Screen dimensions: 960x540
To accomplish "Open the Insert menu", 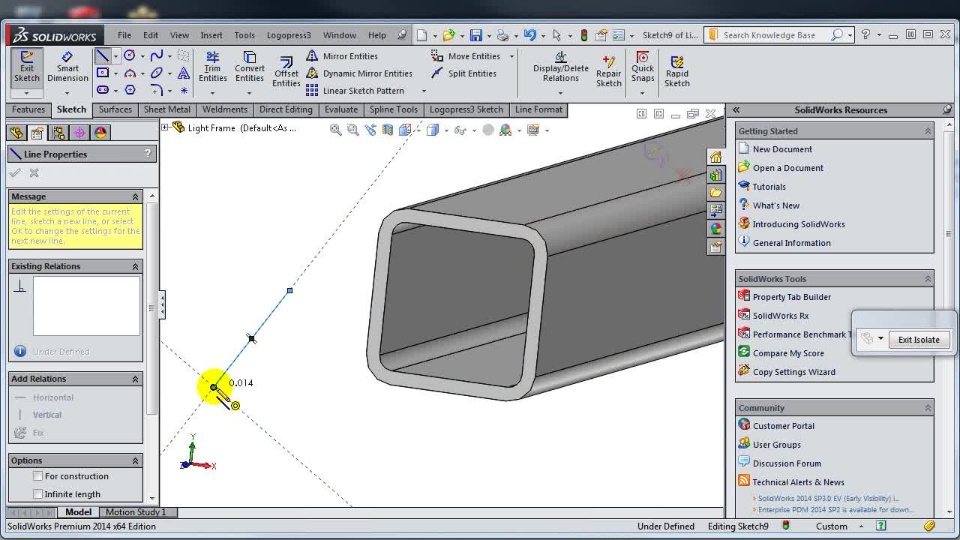I will (211, 35).
